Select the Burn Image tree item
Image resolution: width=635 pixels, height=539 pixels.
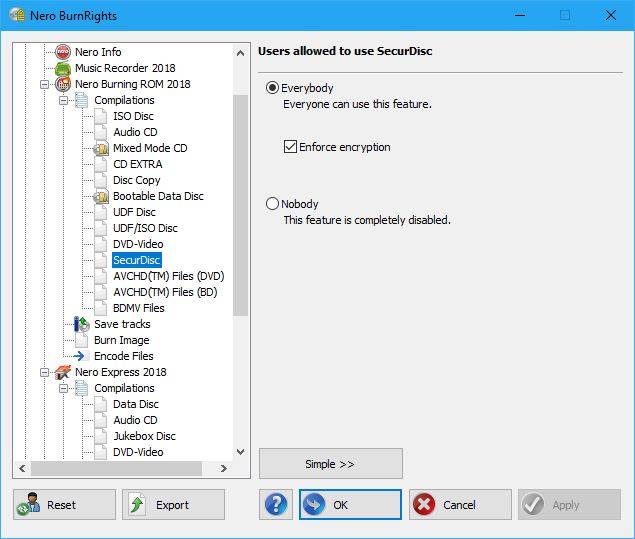coord(122,340)
